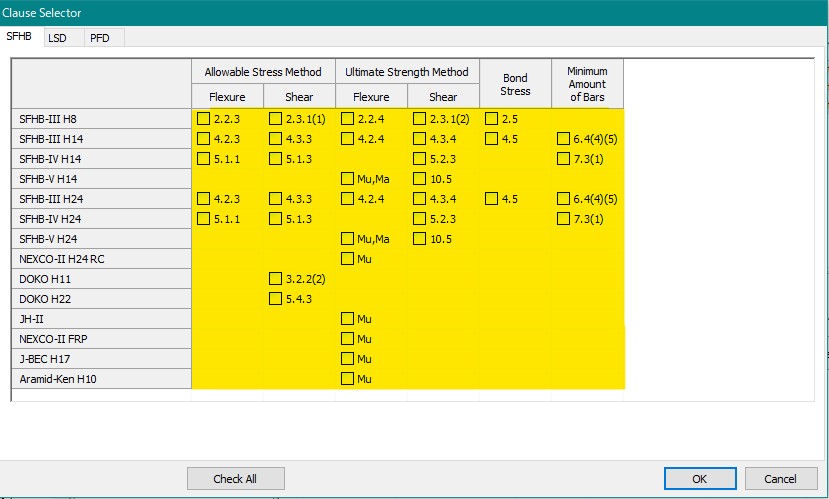829x499 pixels.
Task: Check Mu for Aramid-Ken H10 row
Action: [x=347, y=378]
